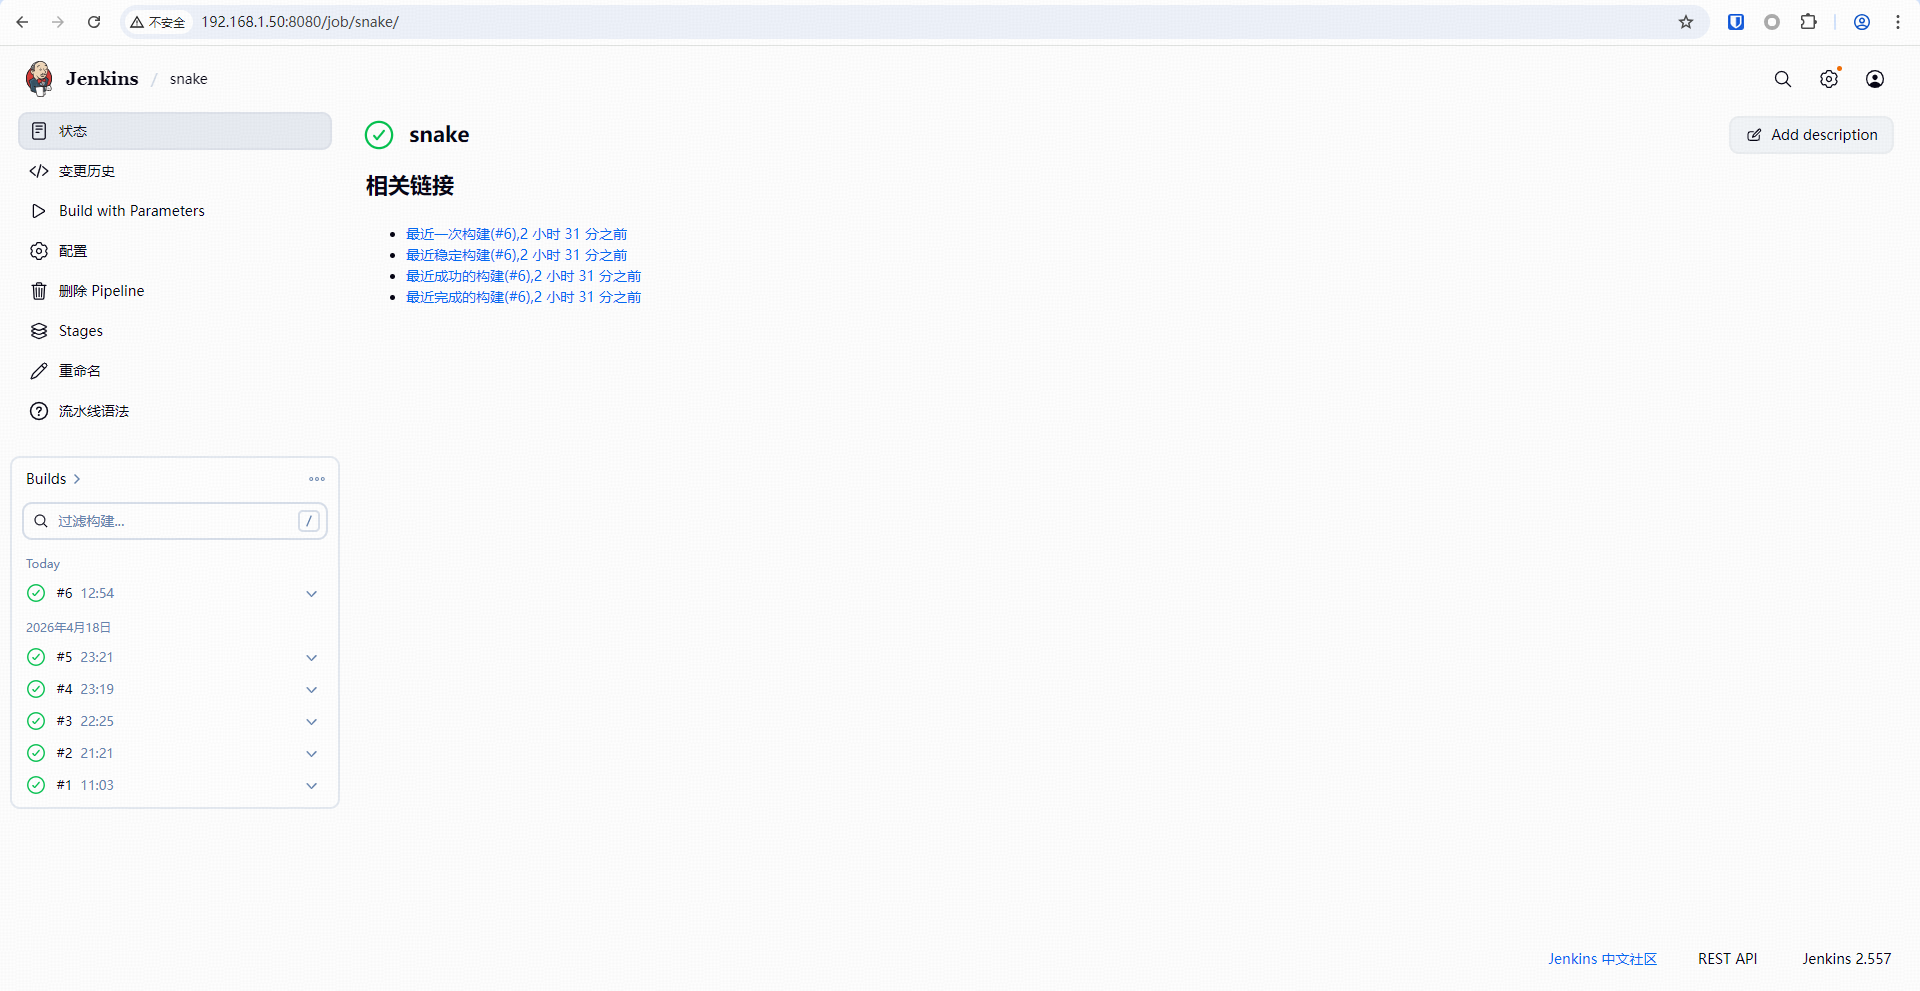
Task: Click the 2026年4月18日 date label in Builds
Action: (68, 627)
